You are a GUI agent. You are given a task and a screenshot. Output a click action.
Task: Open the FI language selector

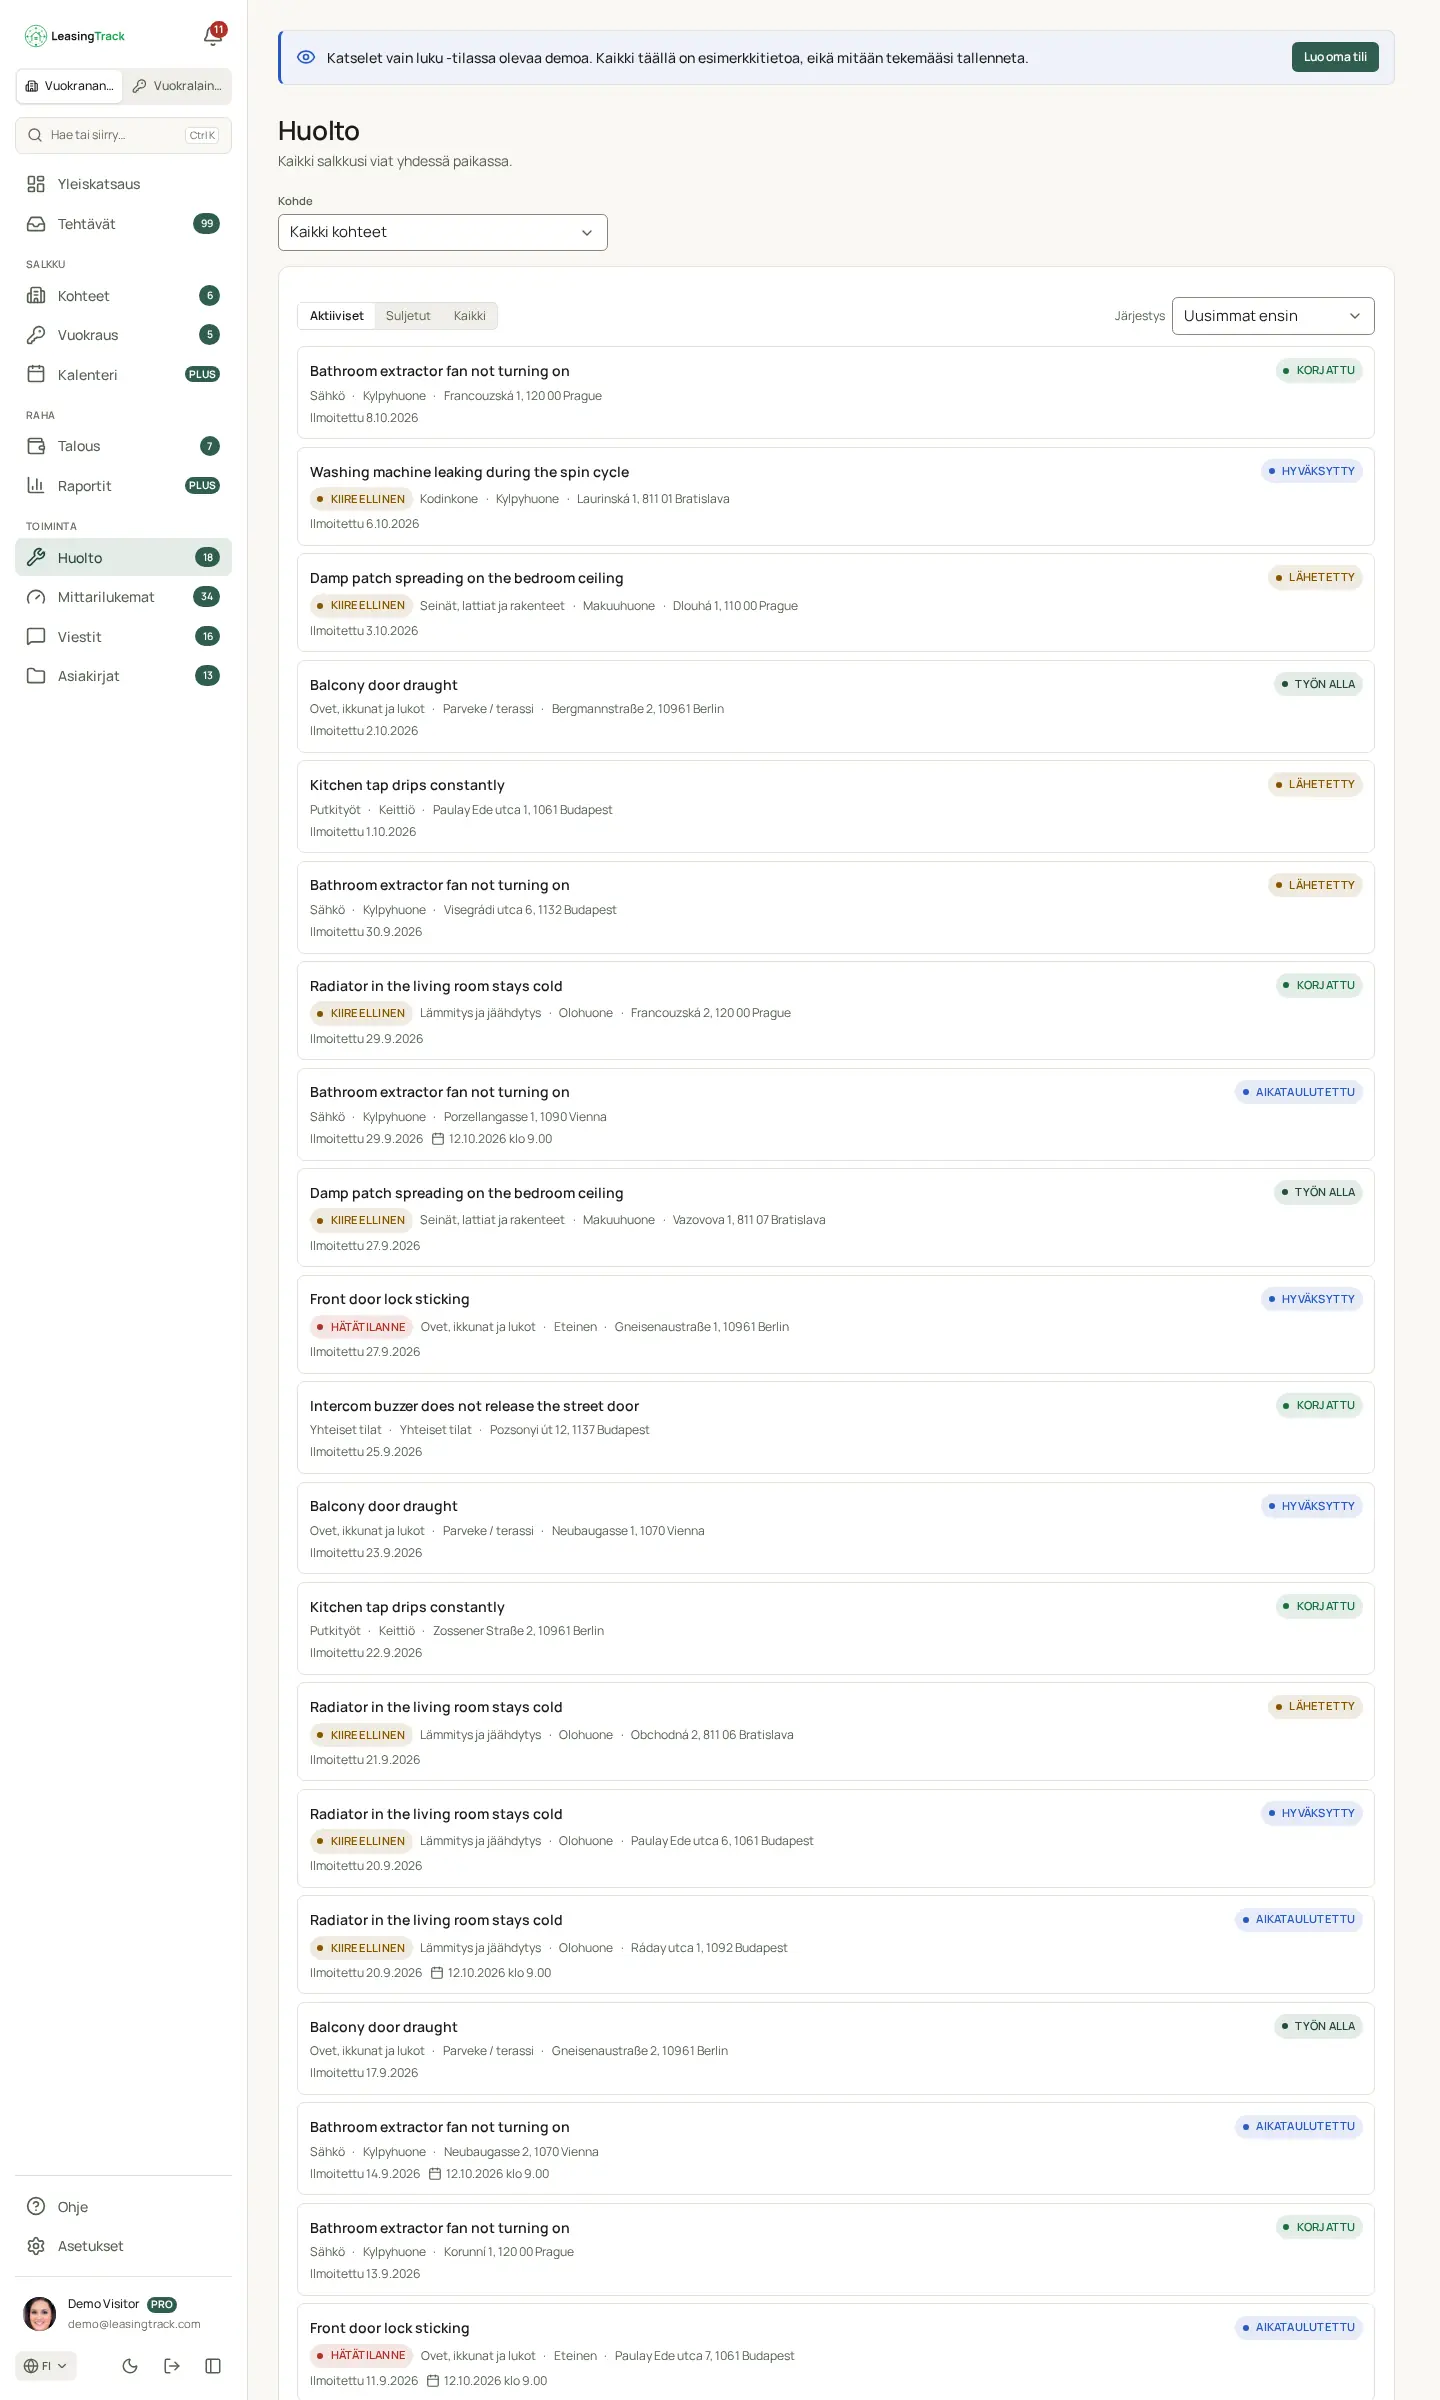[46, 2366]
